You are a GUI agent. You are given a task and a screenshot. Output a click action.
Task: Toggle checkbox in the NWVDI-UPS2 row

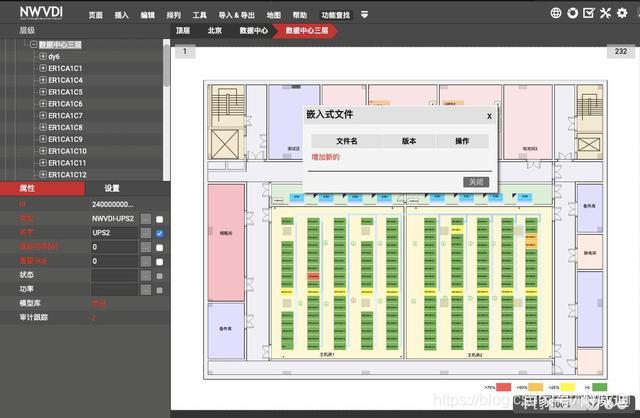(x=160, y=219)
